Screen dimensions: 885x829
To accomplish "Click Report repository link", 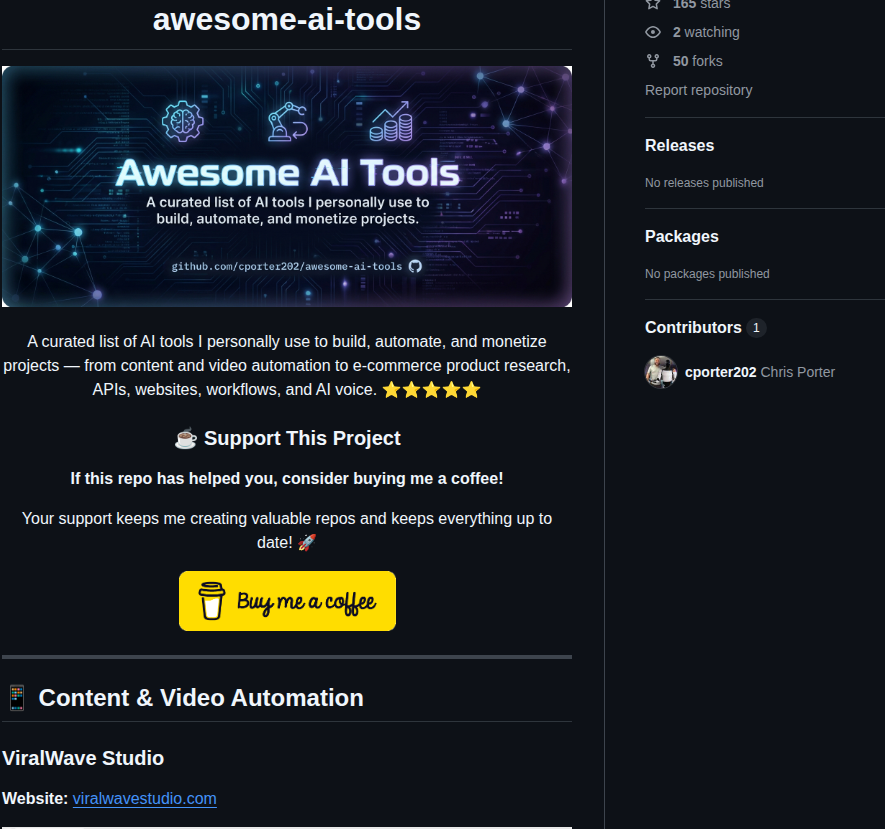I will tap(698, 90).
